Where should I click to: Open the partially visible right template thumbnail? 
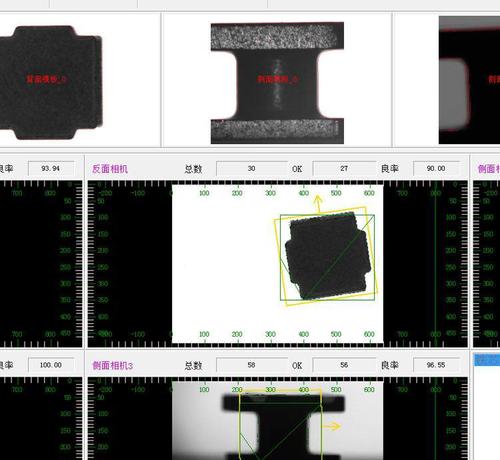469,80
